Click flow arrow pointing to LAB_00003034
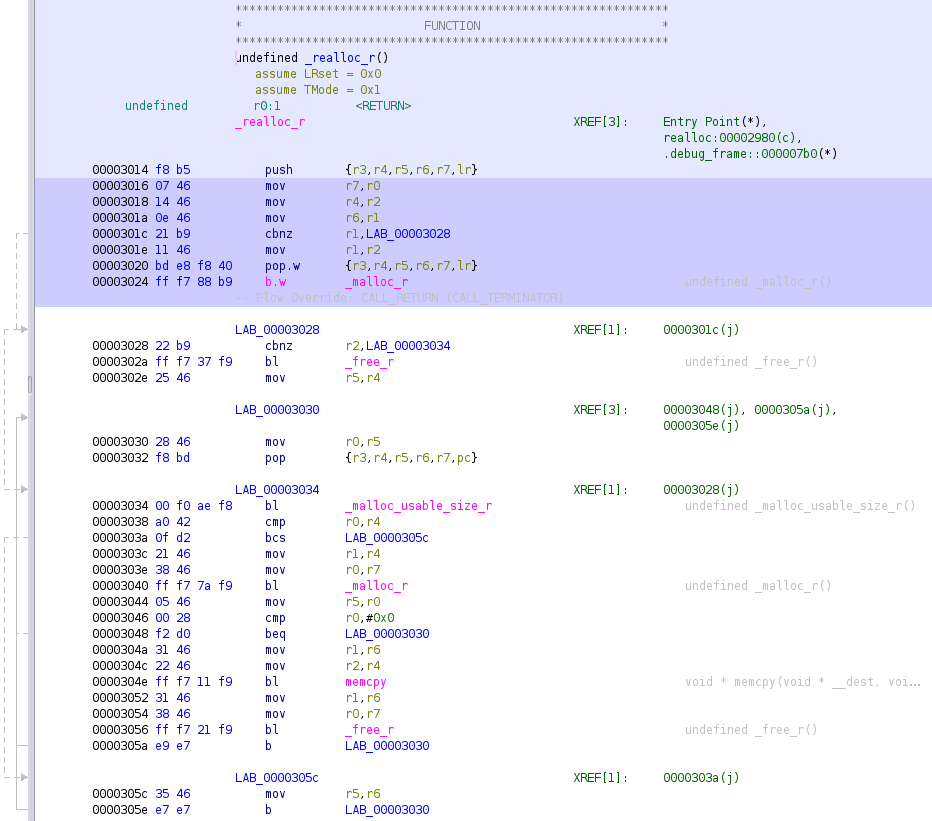This screenshot has width=932, height=821. point(23,489)
